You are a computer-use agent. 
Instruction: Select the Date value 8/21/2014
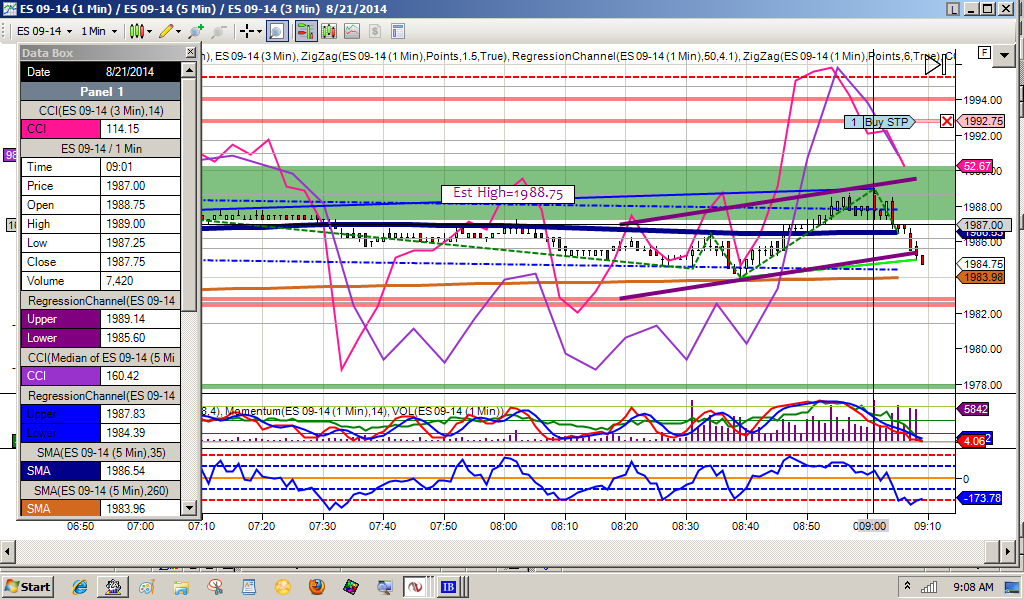coord(130,72)
